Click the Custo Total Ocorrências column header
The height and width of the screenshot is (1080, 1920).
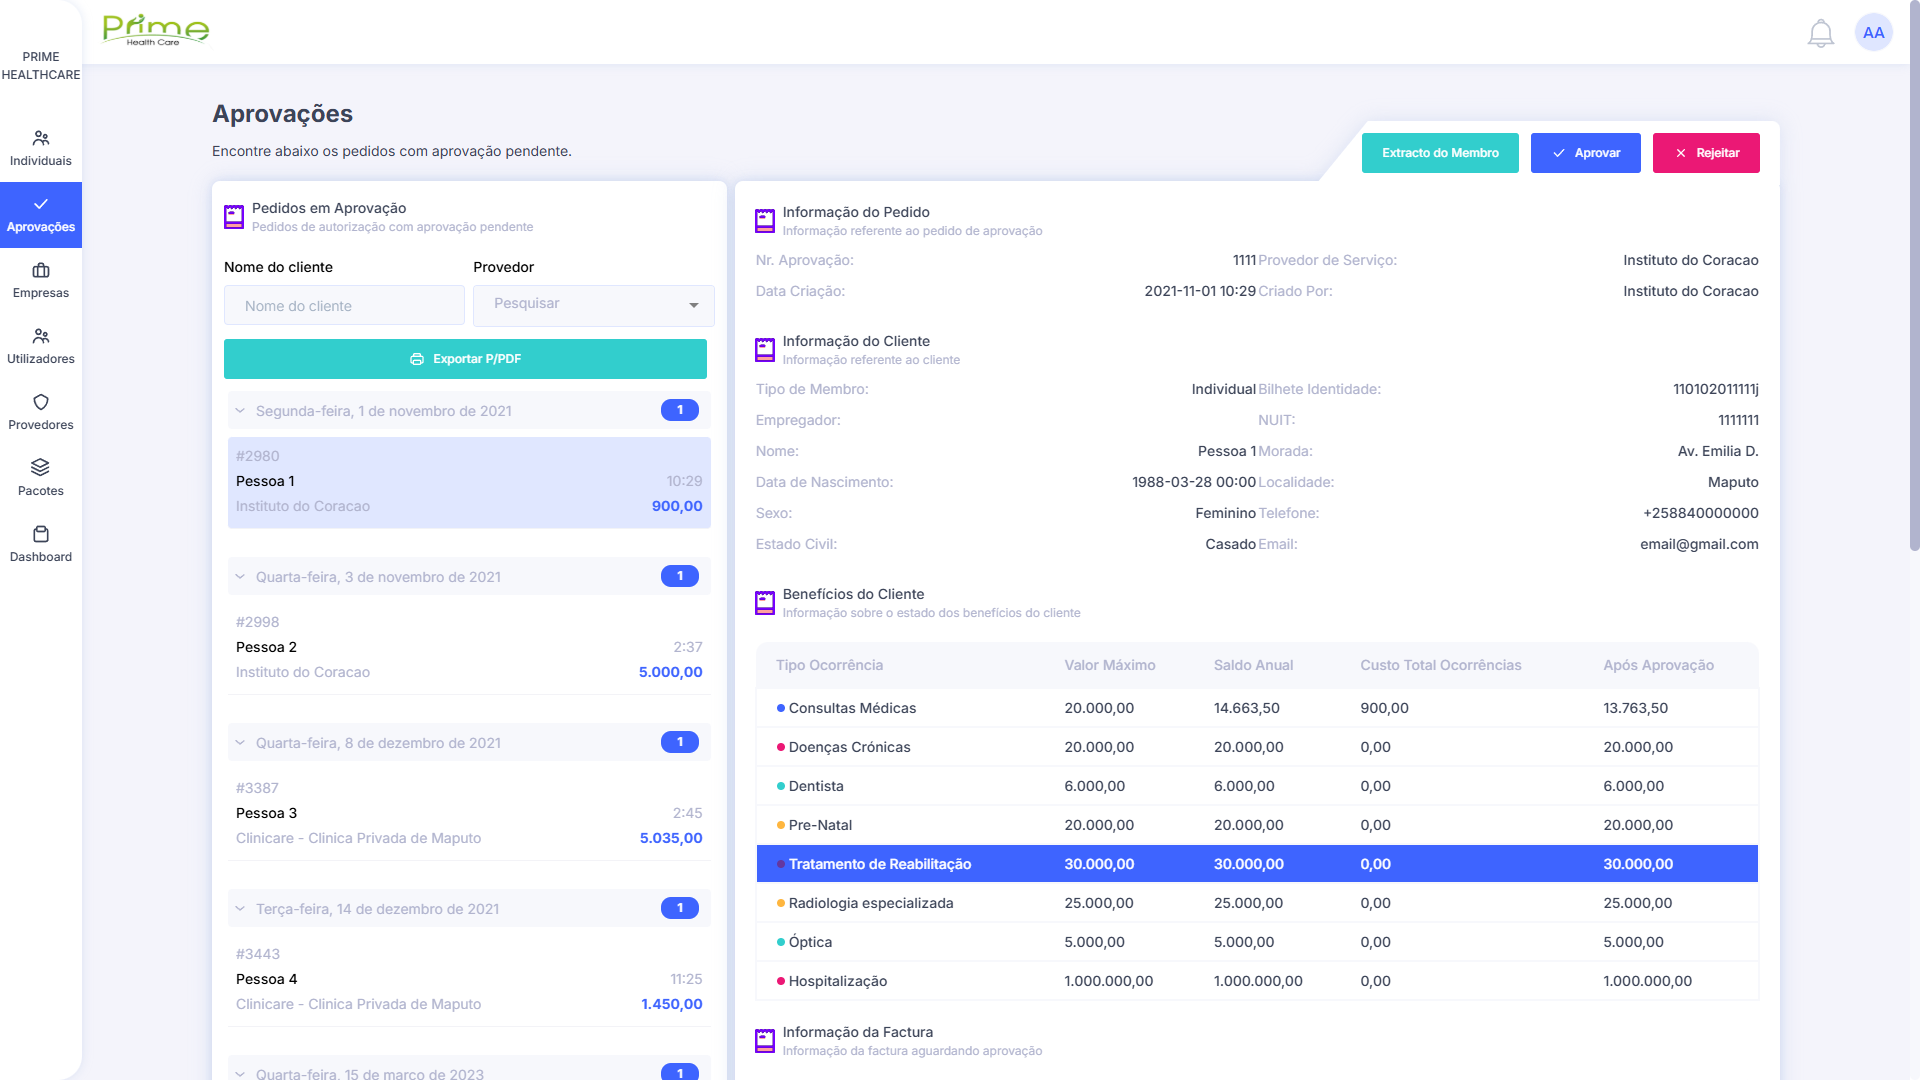[1440, 665]
